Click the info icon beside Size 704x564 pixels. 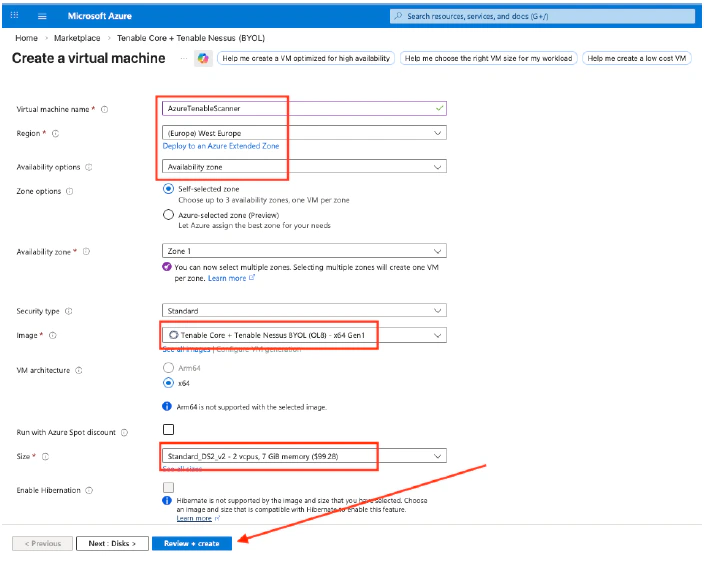(45, 457)
